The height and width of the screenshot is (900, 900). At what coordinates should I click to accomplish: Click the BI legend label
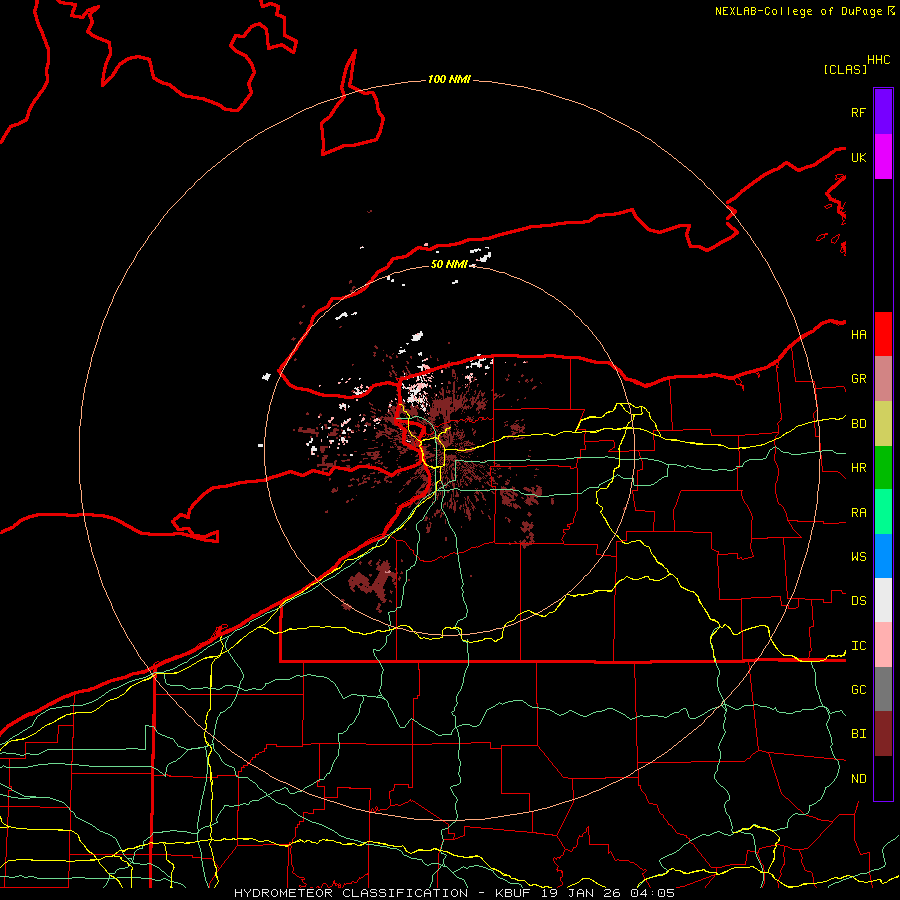[858, 734]
